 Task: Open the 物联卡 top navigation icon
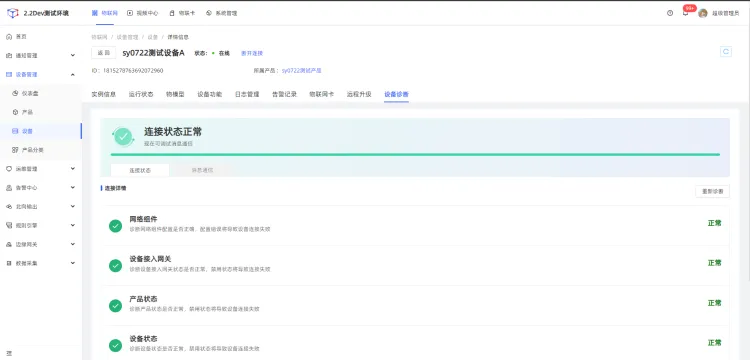(x=172, y=13)
